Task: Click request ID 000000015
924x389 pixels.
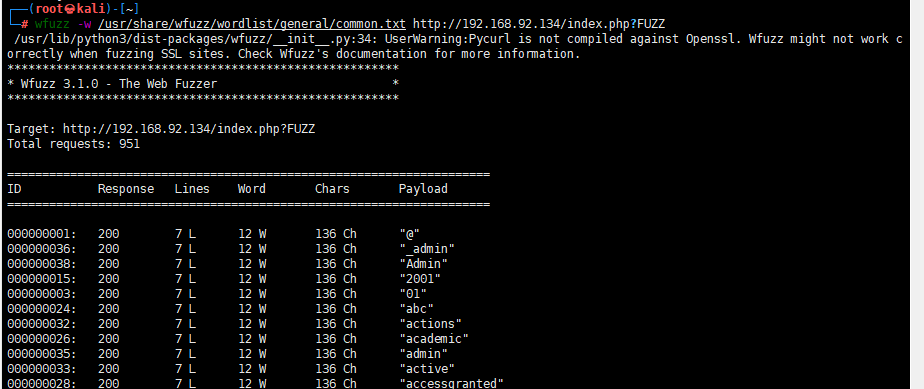Action: click(x=42, y=279)
